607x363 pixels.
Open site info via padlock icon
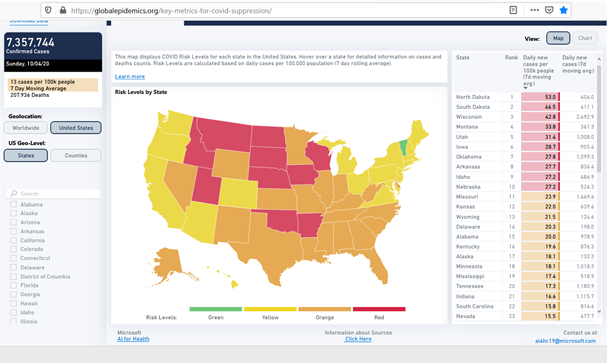tap(63, 10)
